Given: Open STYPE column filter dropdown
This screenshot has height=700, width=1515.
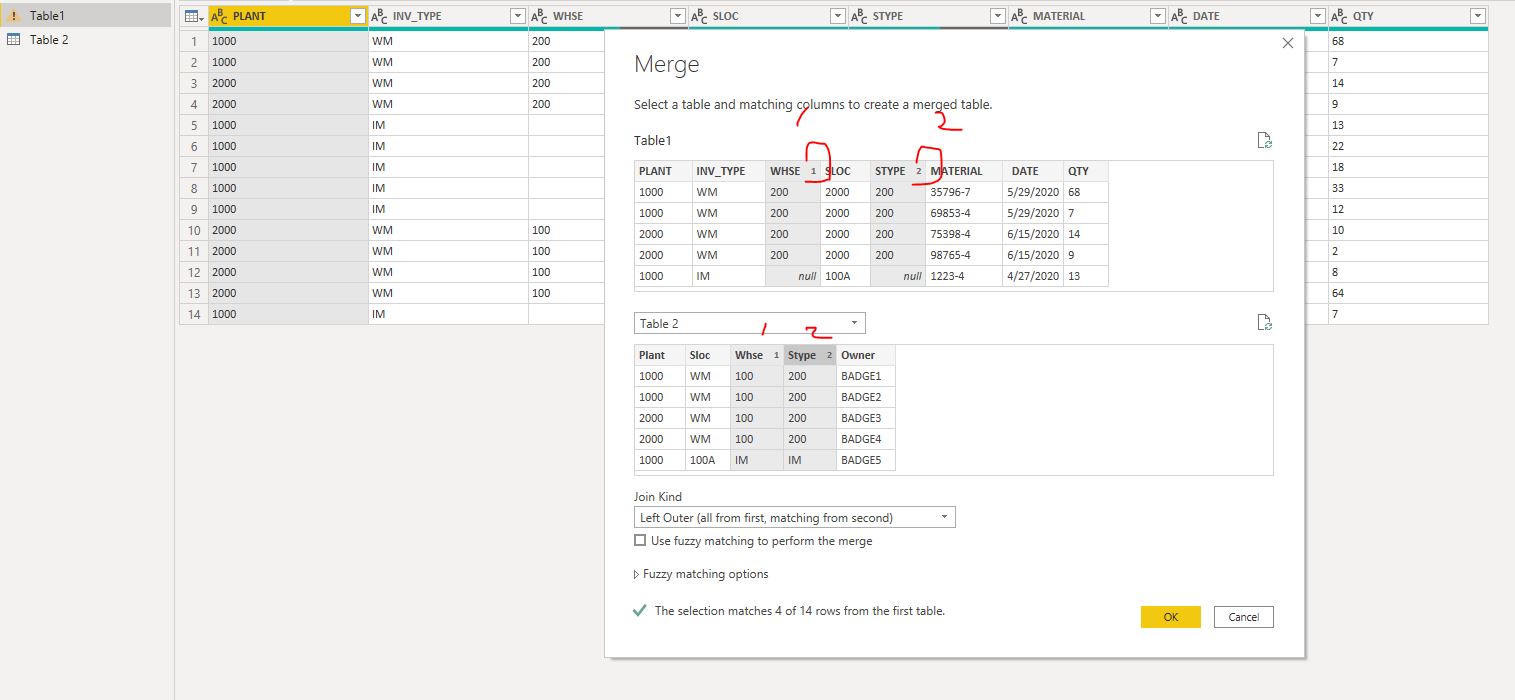Looking at the screenshot, I should coord(997,16).
